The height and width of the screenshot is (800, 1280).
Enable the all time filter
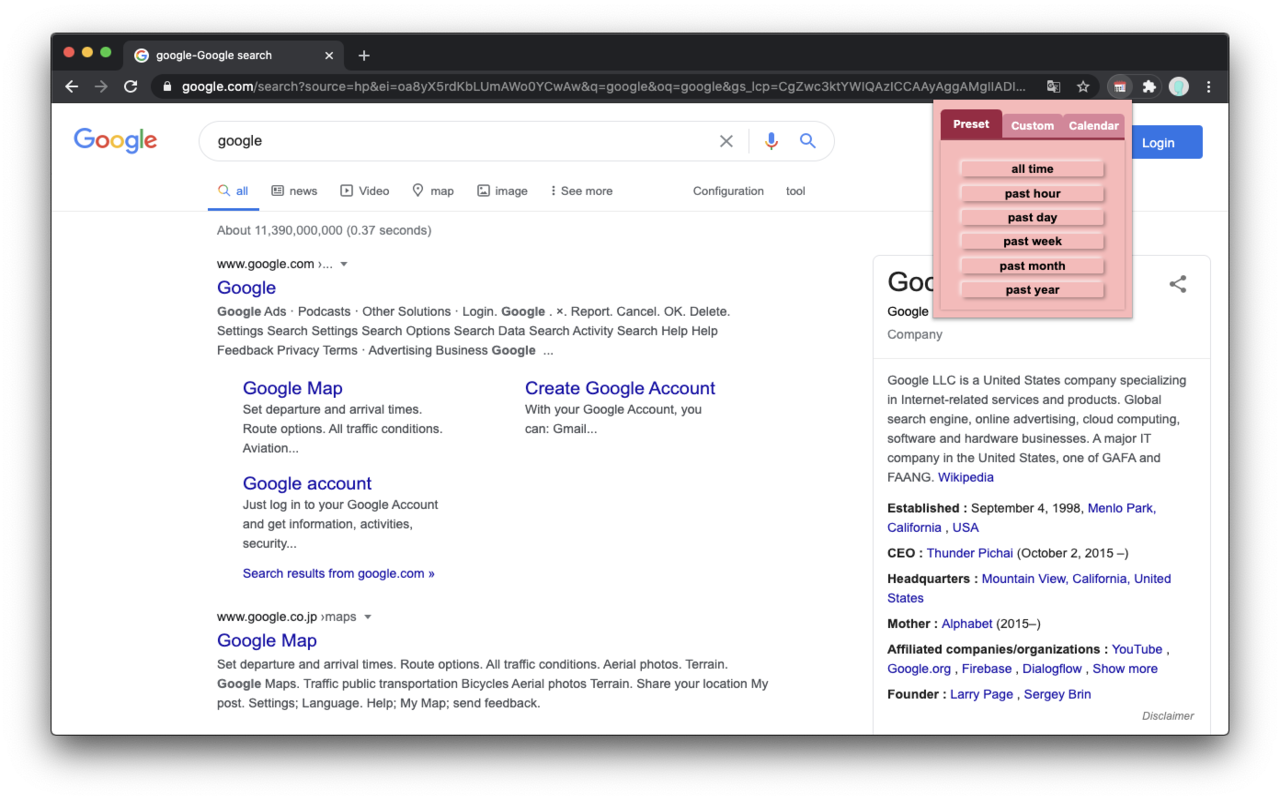(x=1031, y=168)
